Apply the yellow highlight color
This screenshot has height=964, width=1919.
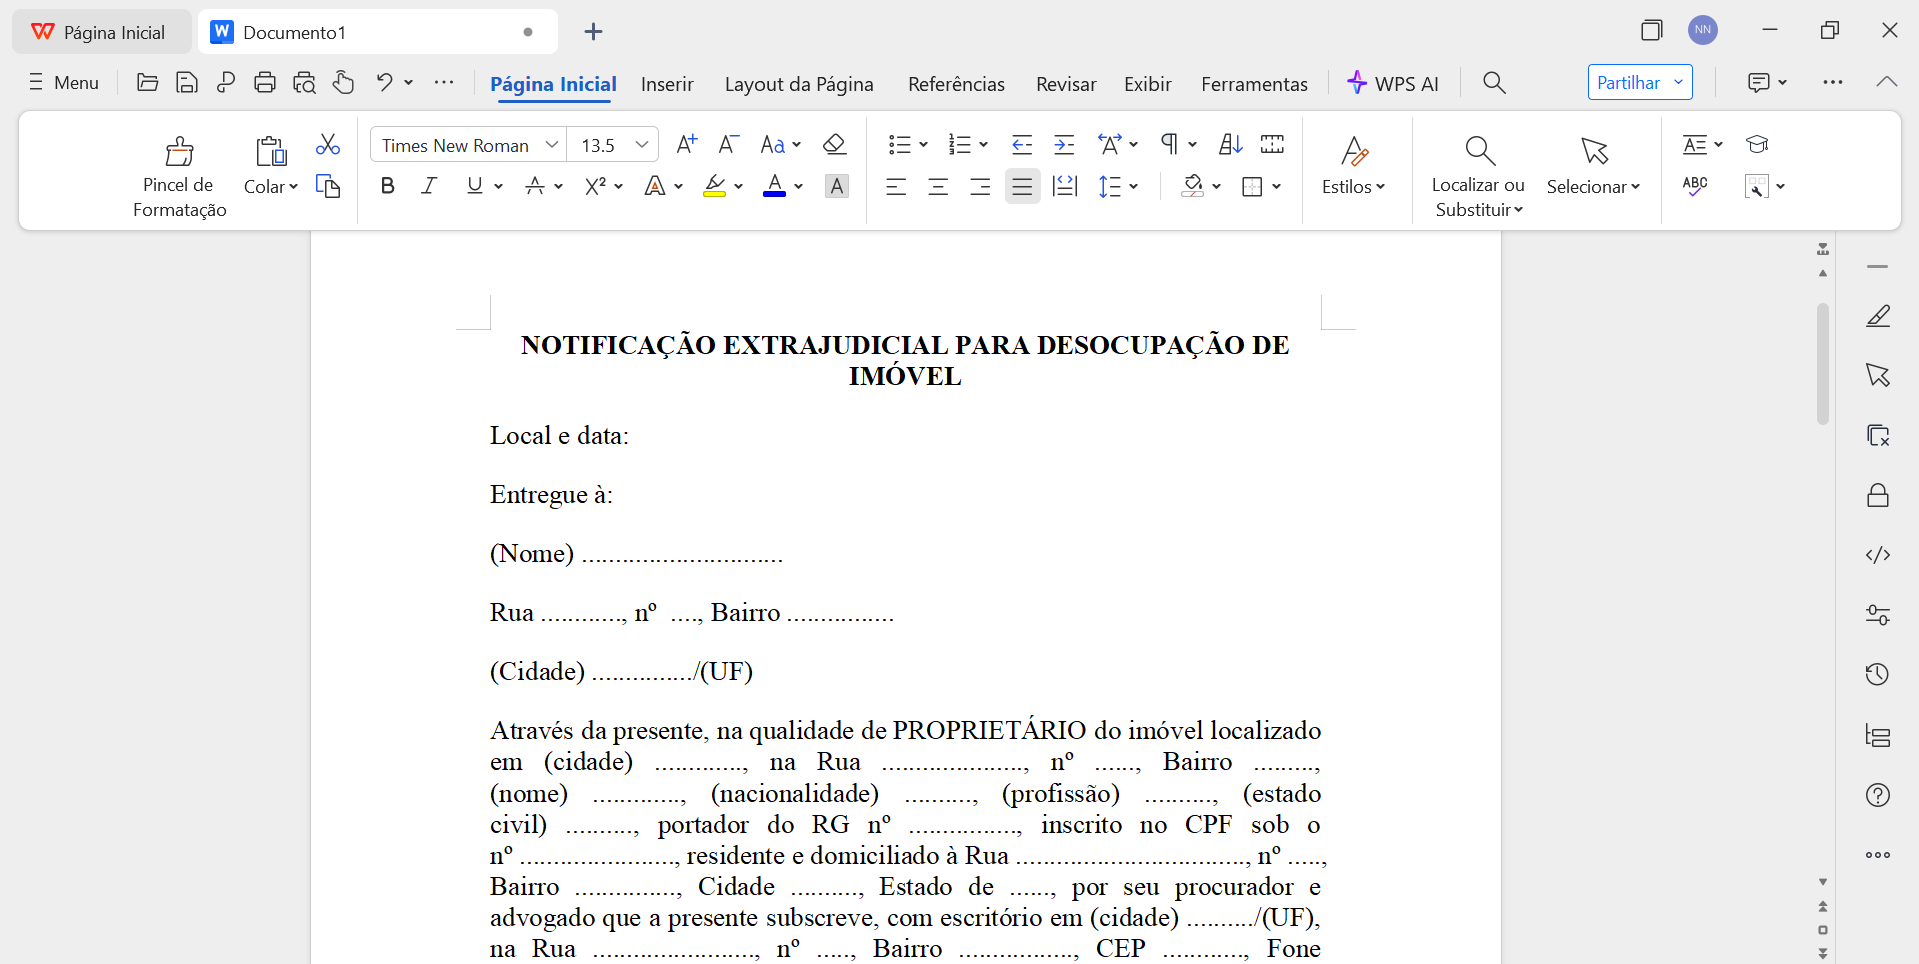714,186
